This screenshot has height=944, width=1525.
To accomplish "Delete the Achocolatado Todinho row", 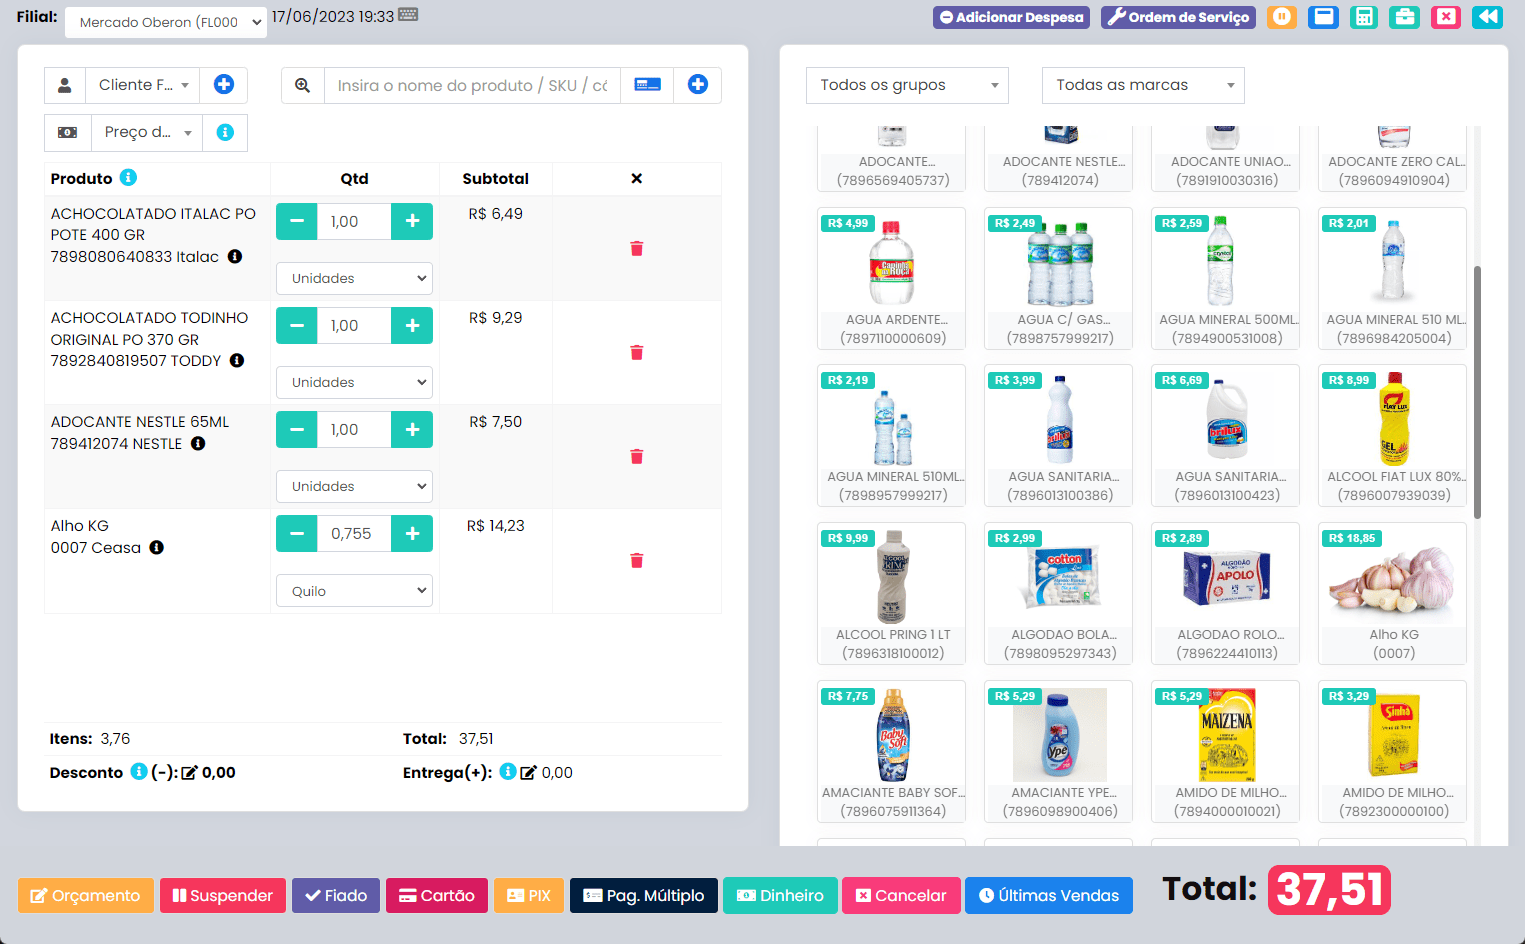I will click(637, 352).
